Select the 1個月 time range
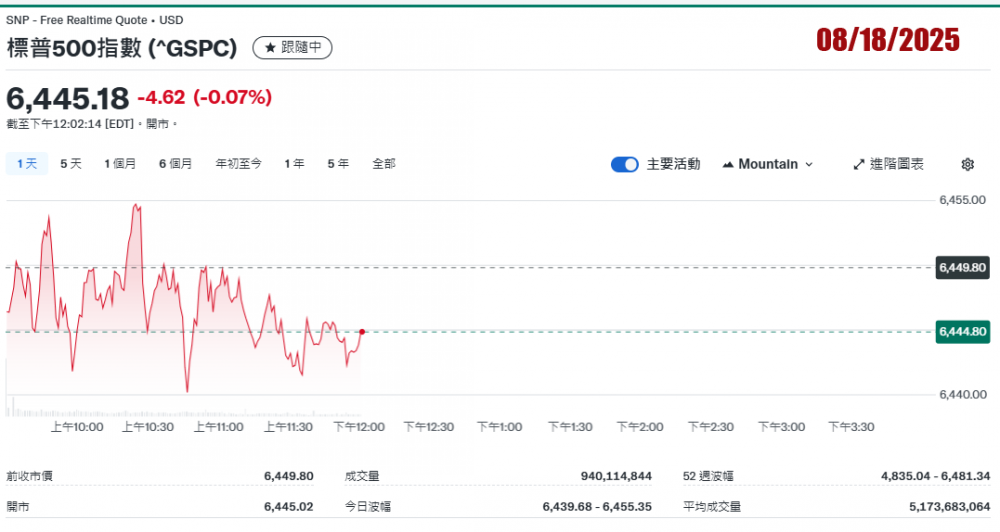Viewport: 1000px width, 532px height. 120,164
